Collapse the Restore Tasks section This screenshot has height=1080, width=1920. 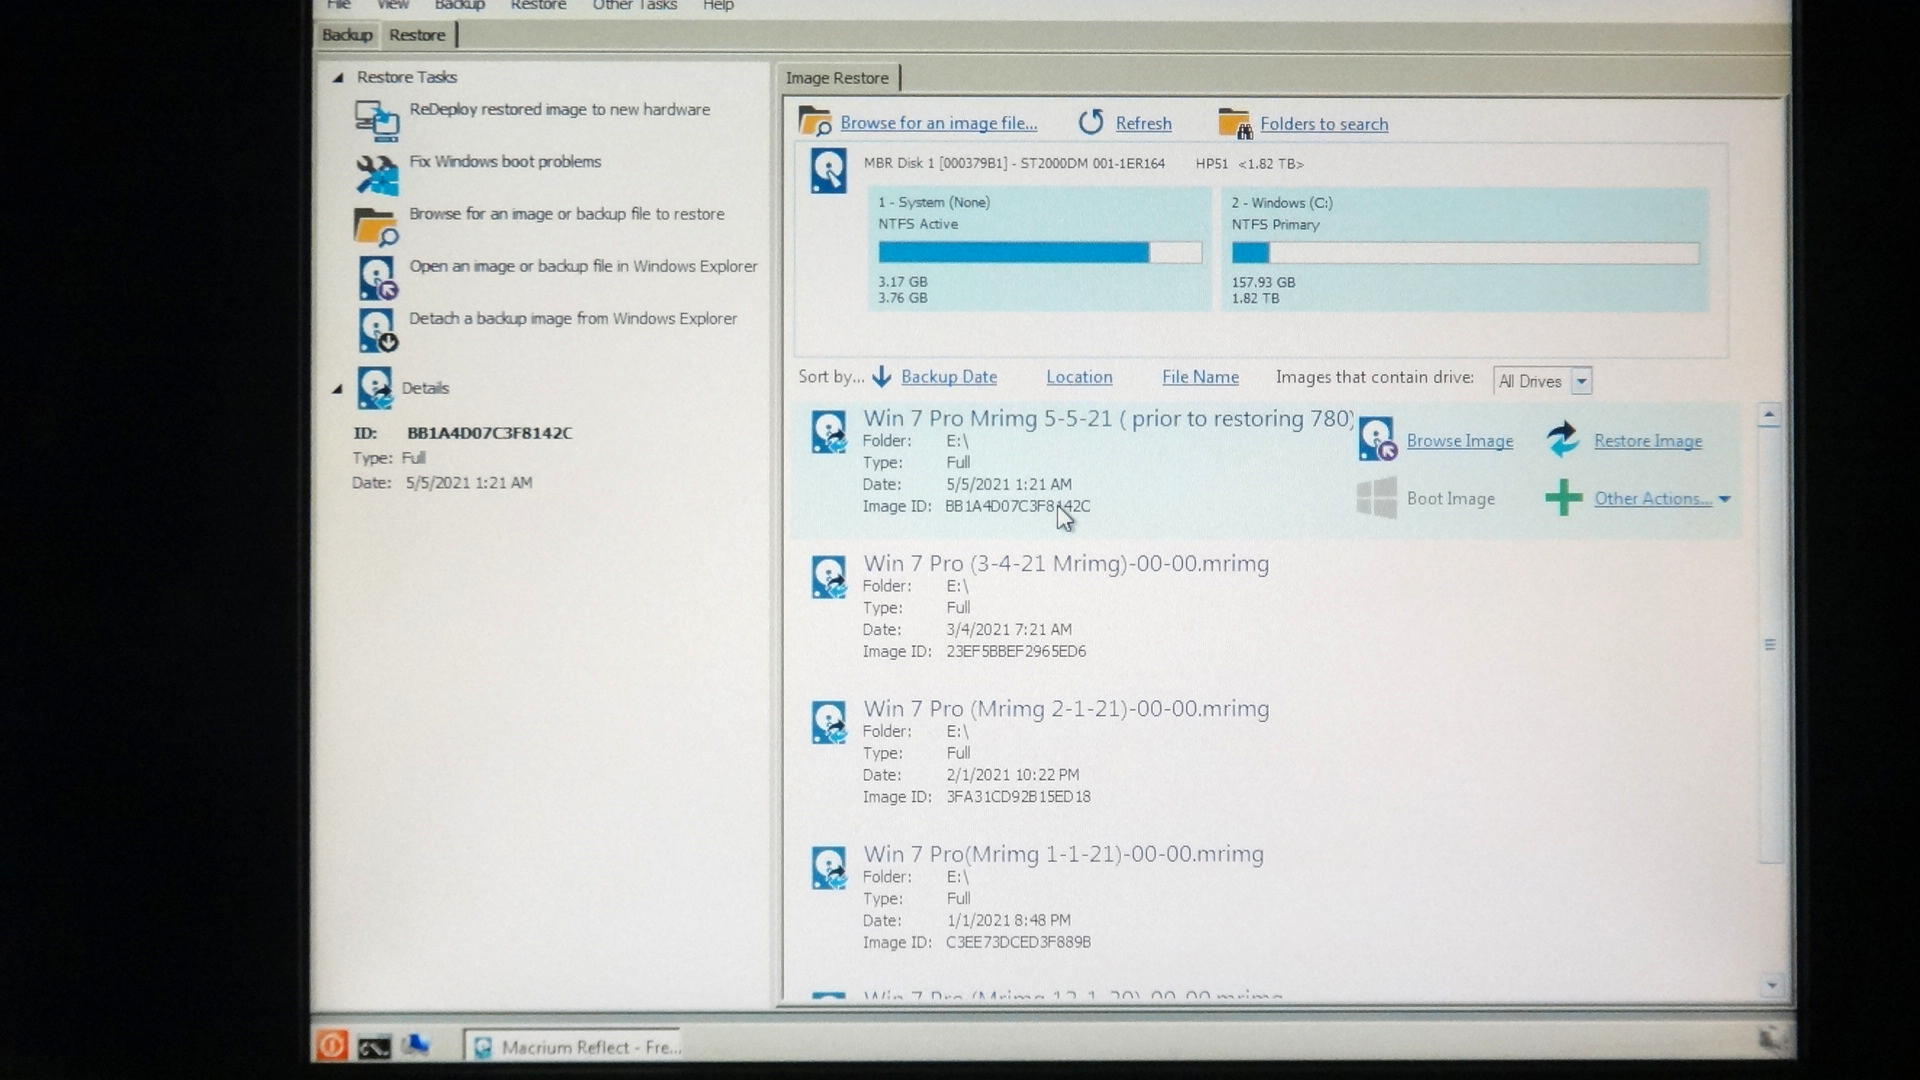338,77
